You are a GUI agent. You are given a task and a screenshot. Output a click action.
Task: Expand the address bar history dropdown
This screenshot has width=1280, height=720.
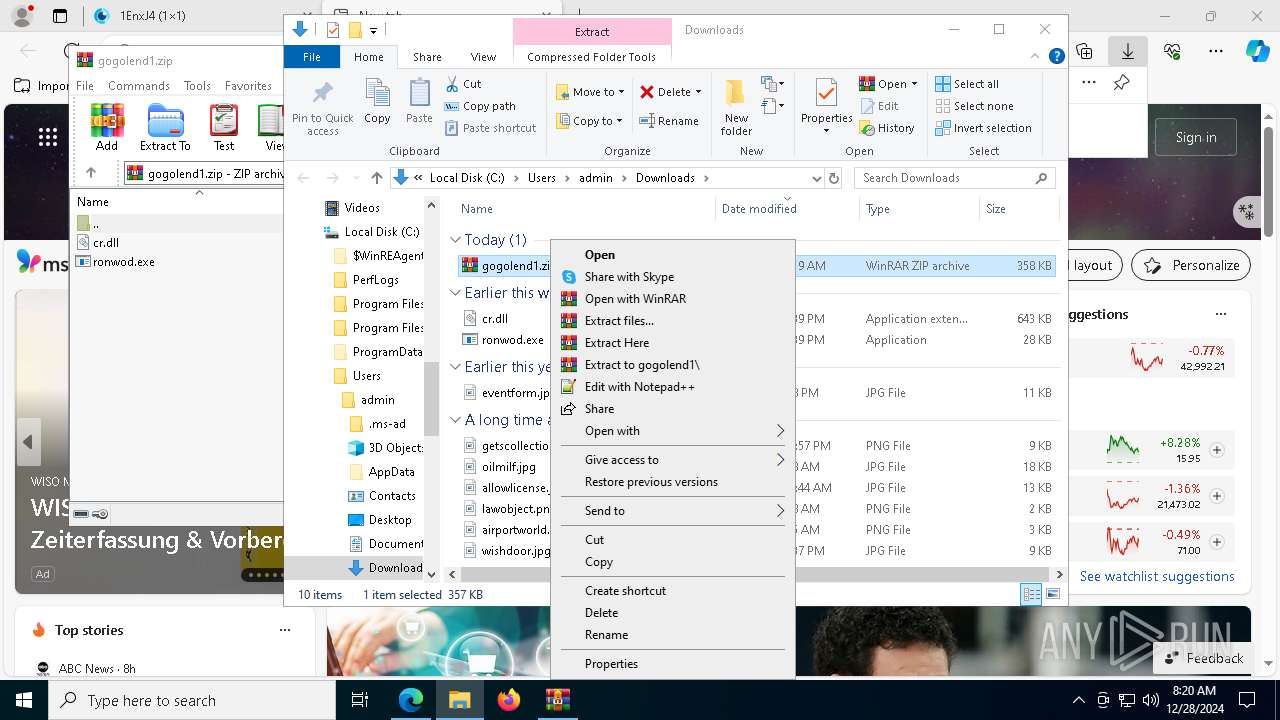point(816,178)
